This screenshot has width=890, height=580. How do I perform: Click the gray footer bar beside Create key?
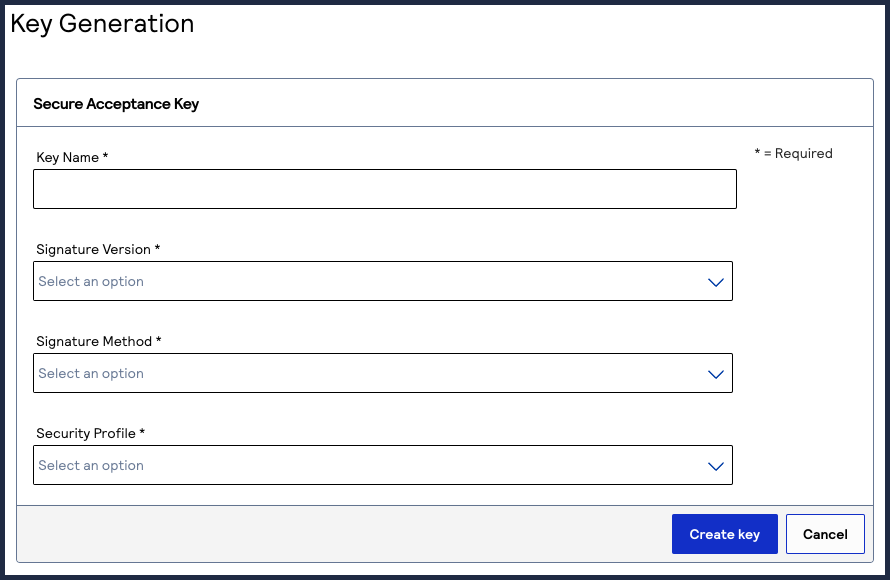point(340,534)
